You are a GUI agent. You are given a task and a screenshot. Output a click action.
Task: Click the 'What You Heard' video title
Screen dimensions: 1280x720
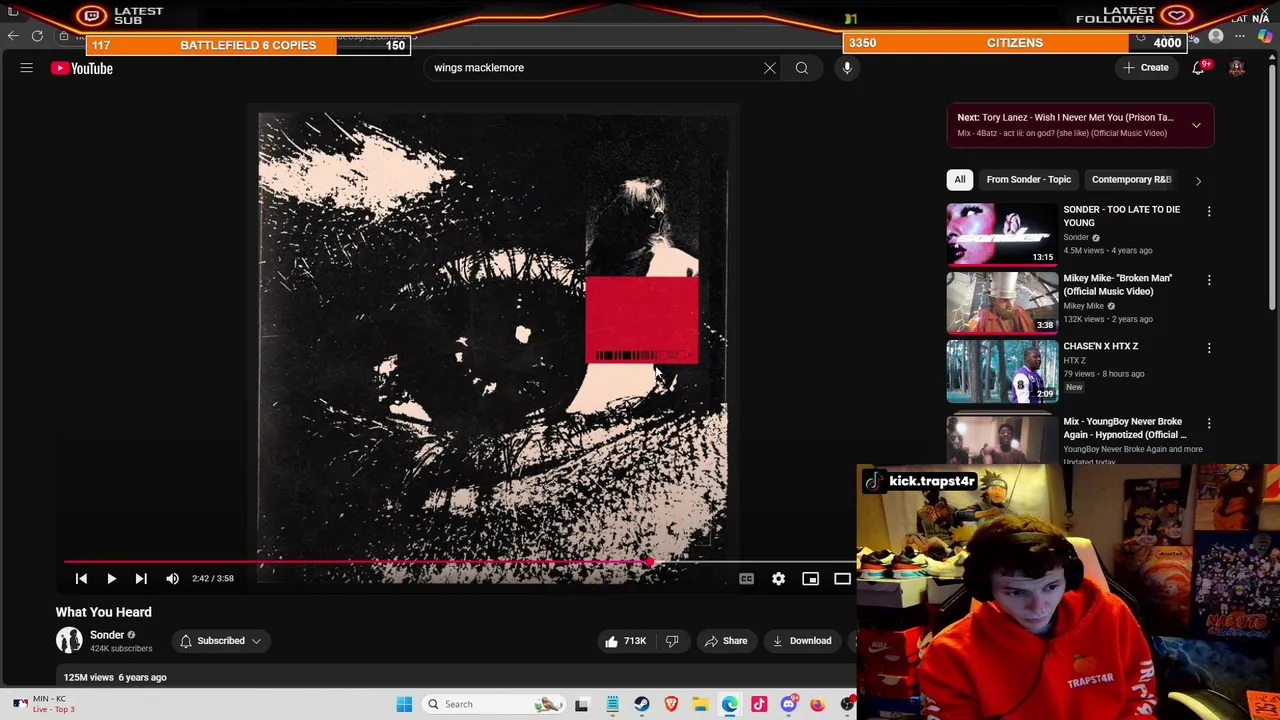pos(103,612)
